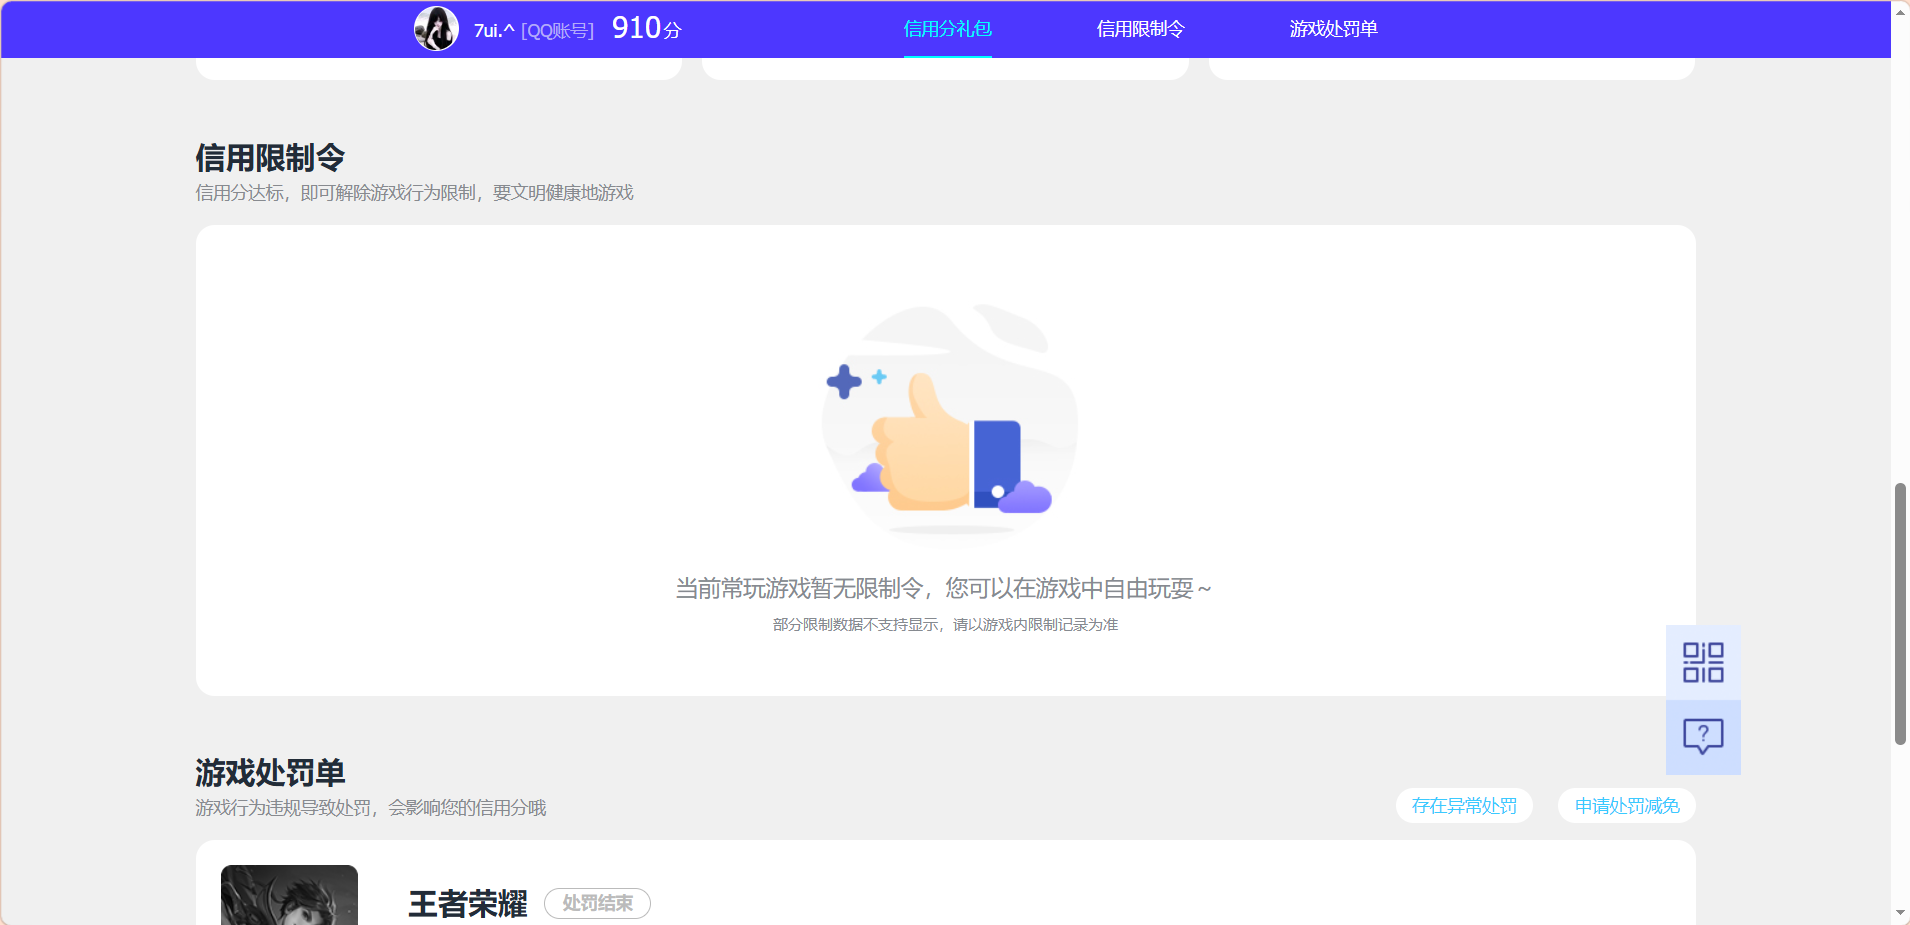Click the 处罚结束 status badge
Screen dimensions: 1910x925
point(597,903)
